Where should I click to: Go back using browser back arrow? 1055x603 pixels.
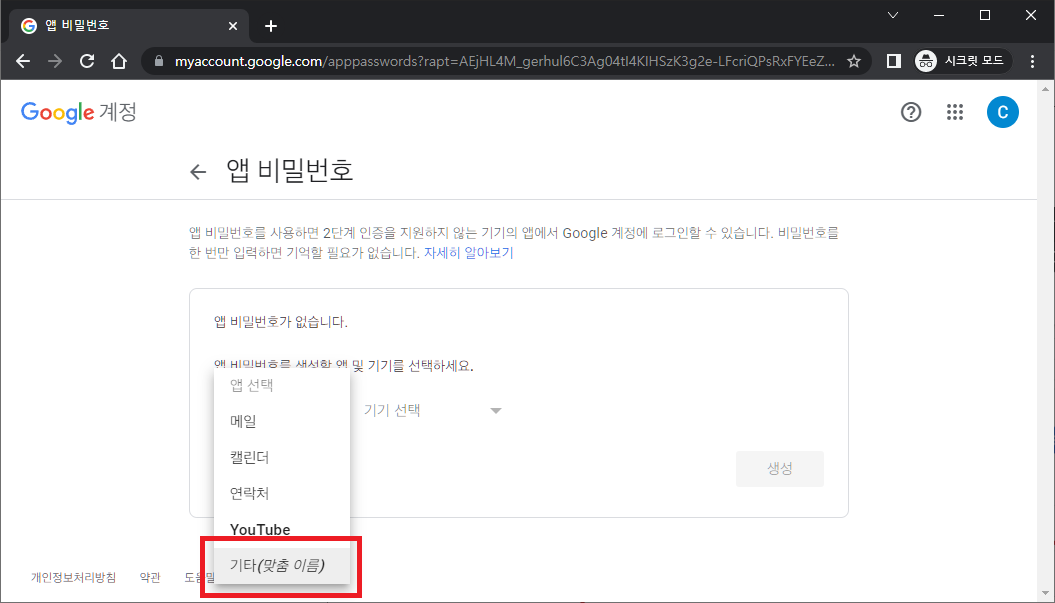click(x=23, y=61)
